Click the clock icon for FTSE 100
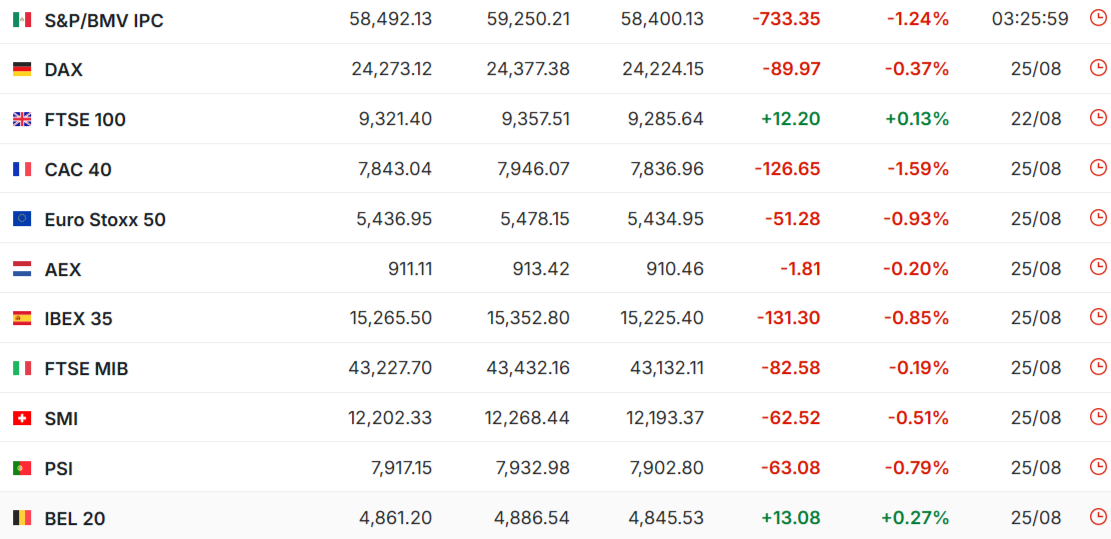1111x539 pixels. [x=1097, y=118]
